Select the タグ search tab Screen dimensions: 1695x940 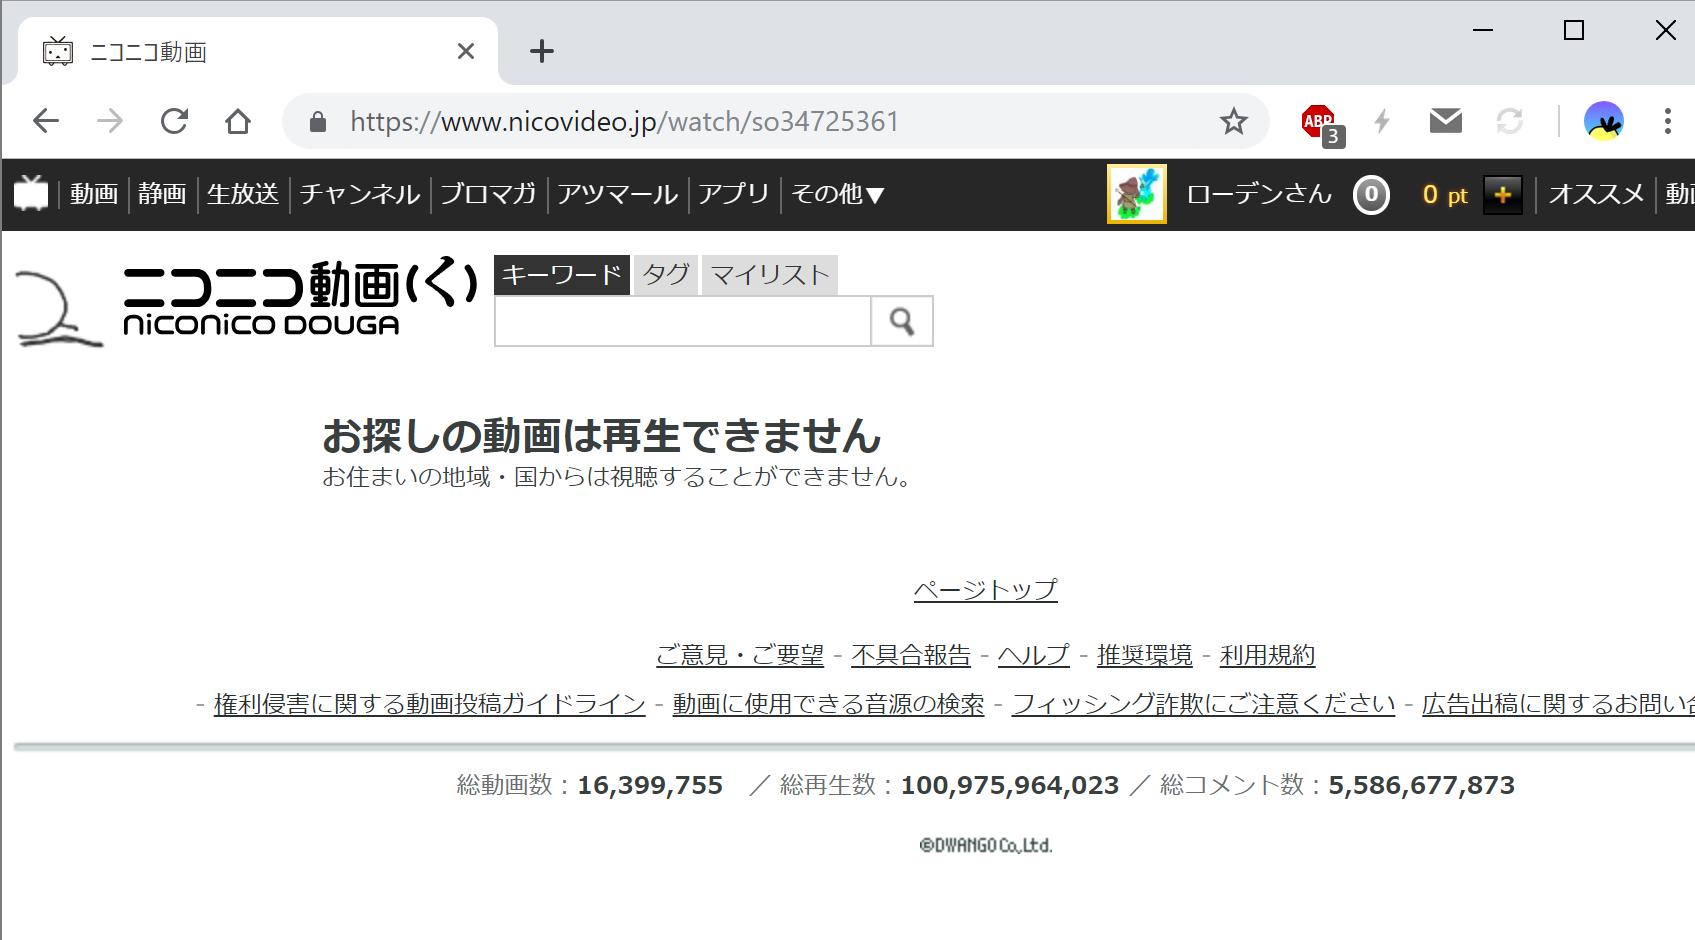point(666,275)
